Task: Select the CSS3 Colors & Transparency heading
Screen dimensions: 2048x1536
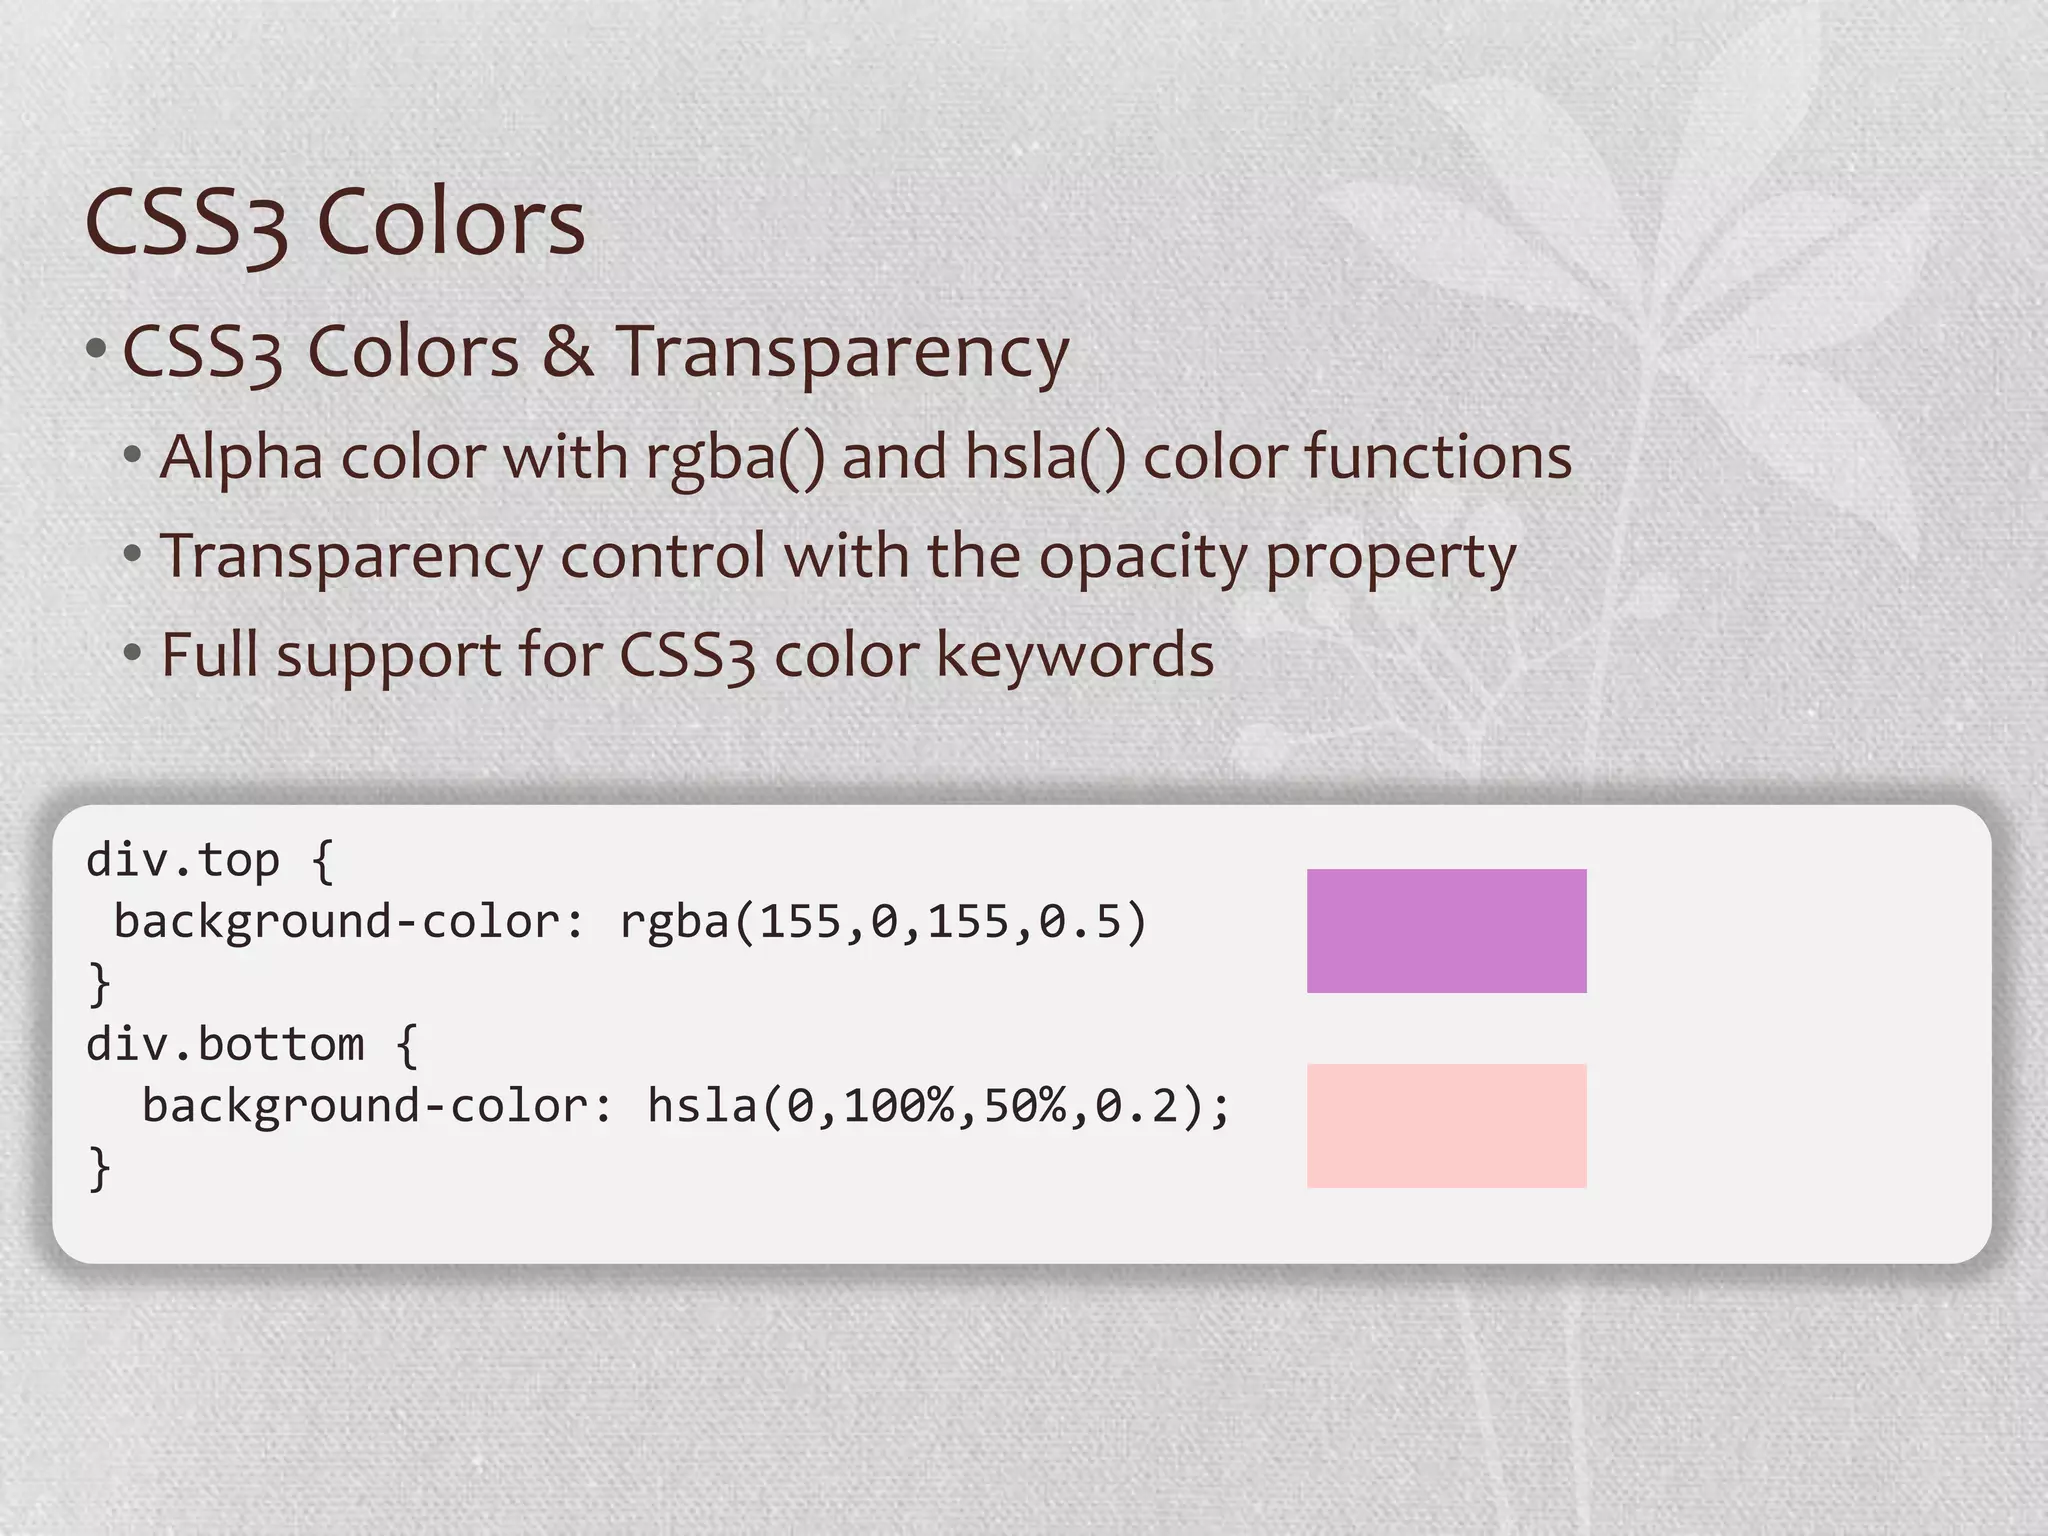Action: tap(596, 353)
